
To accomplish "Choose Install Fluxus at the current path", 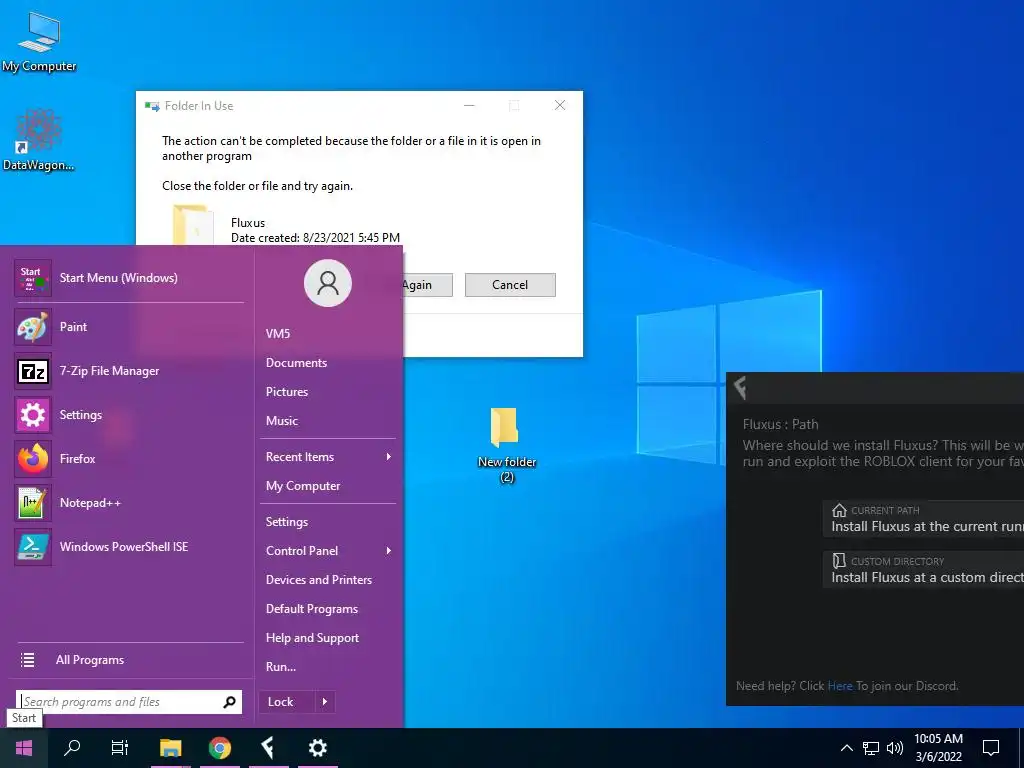I will point(923,519).
